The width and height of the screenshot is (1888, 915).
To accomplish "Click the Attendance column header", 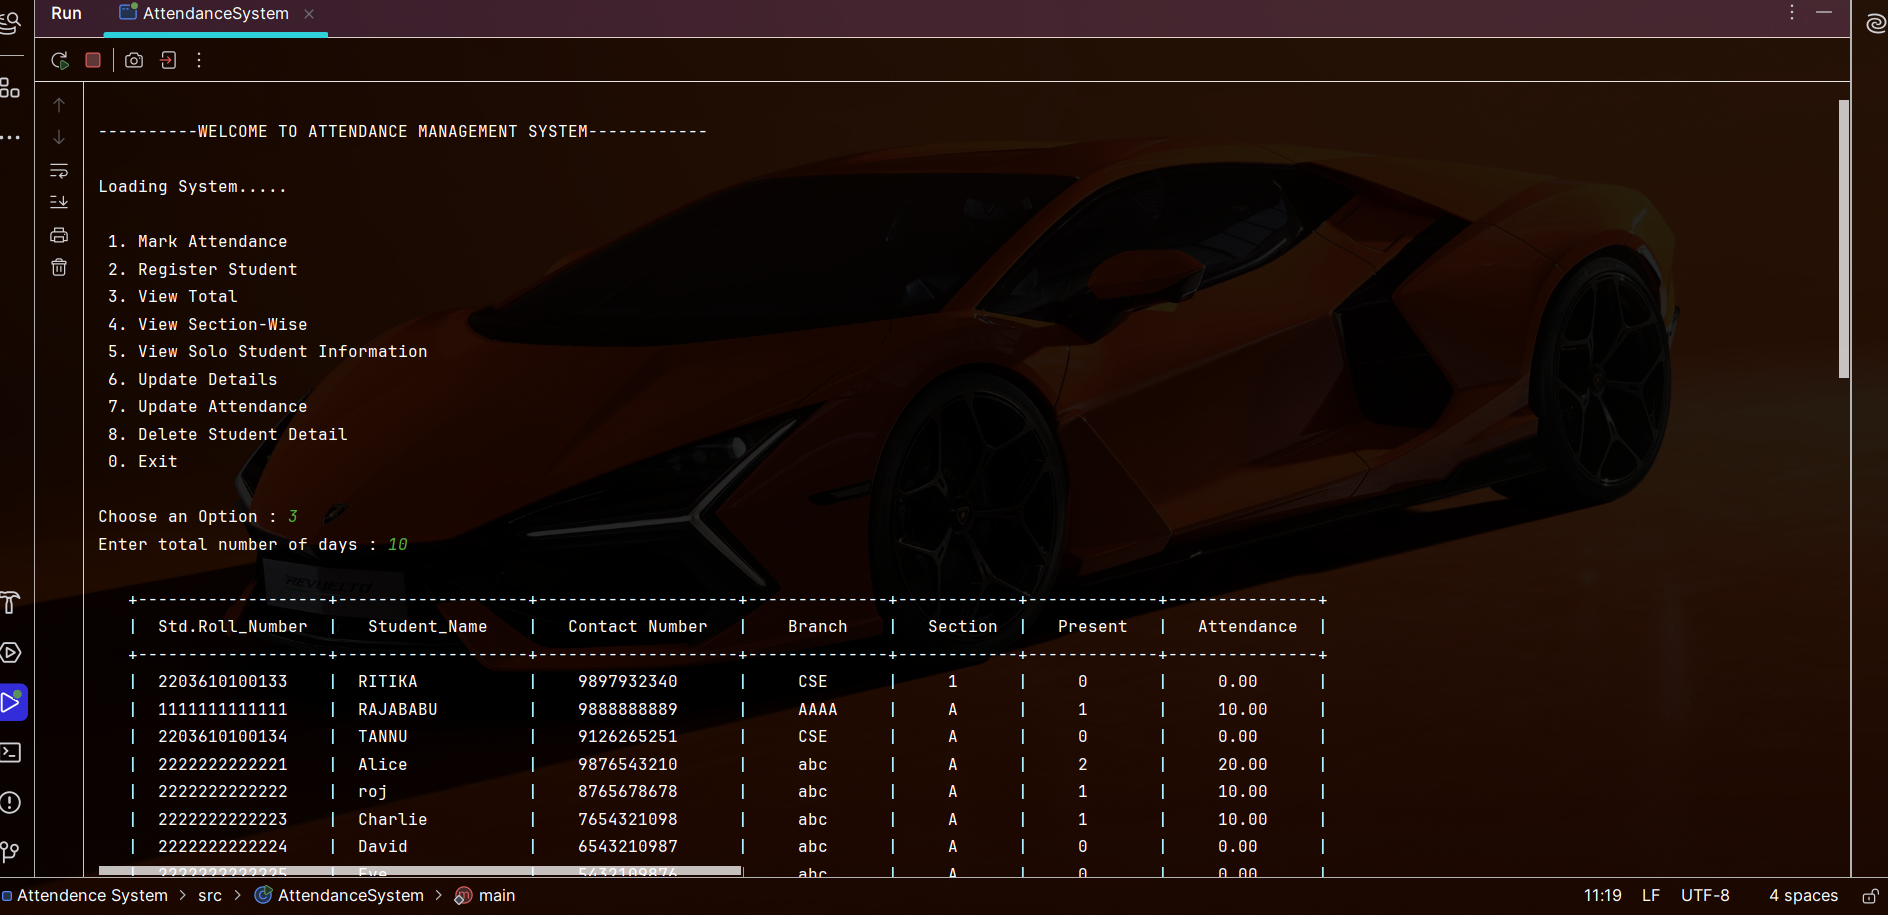I will [x=1248, y=627].
